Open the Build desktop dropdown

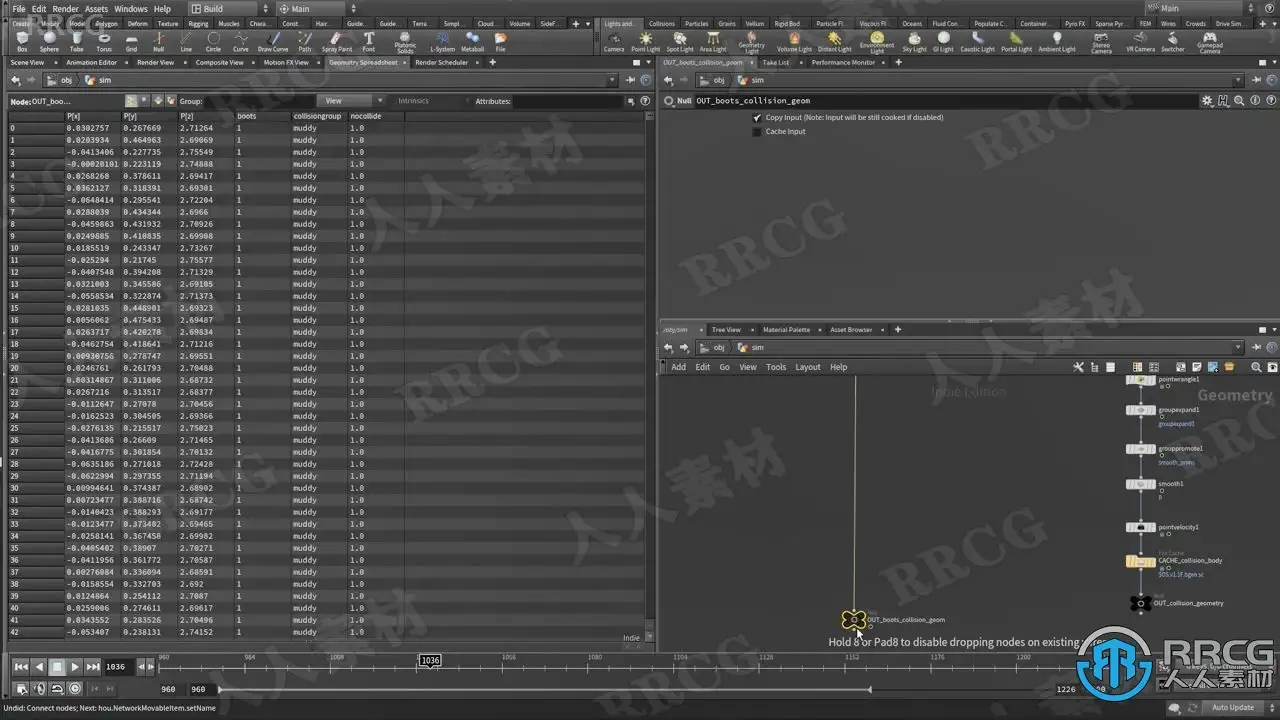(x=231, y=9)
